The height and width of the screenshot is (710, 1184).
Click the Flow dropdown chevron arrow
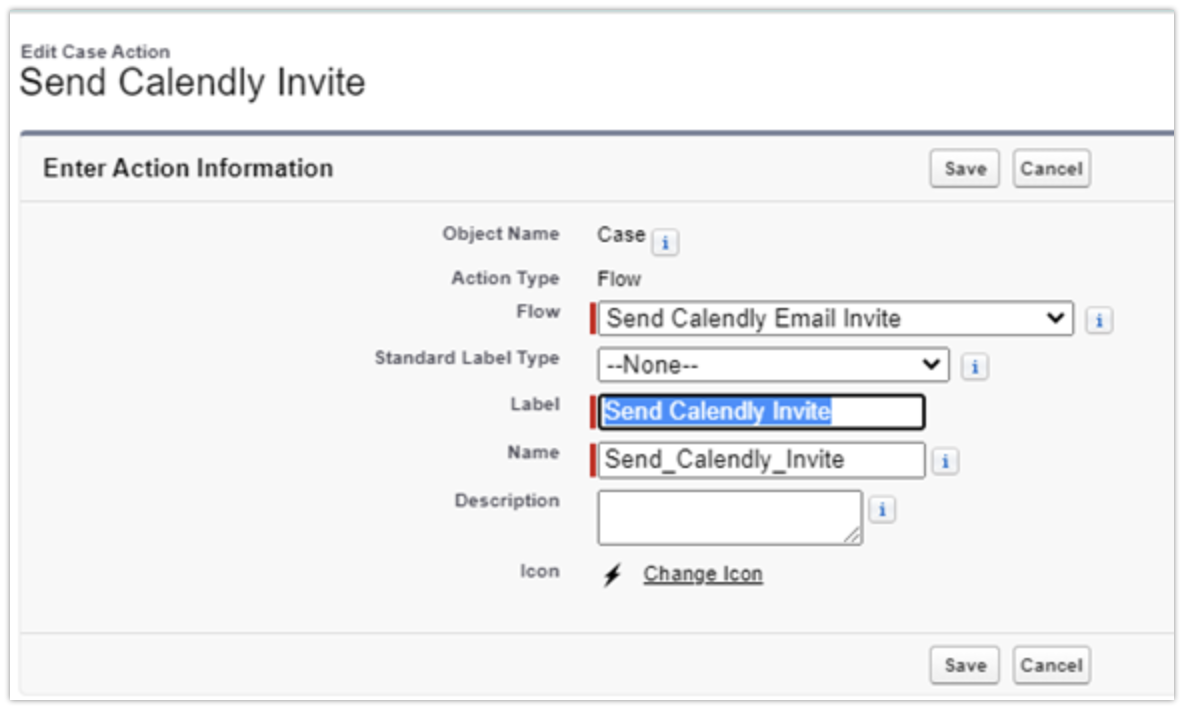(x=1055, y=318)
